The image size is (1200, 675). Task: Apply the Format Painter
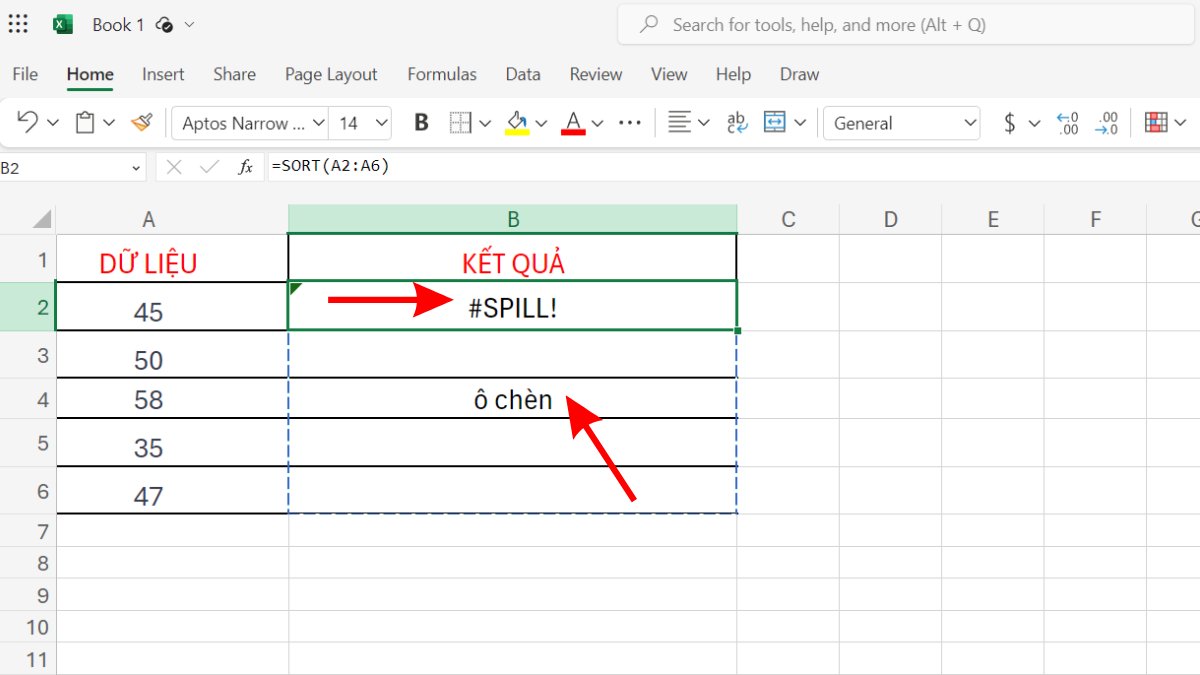141,122
